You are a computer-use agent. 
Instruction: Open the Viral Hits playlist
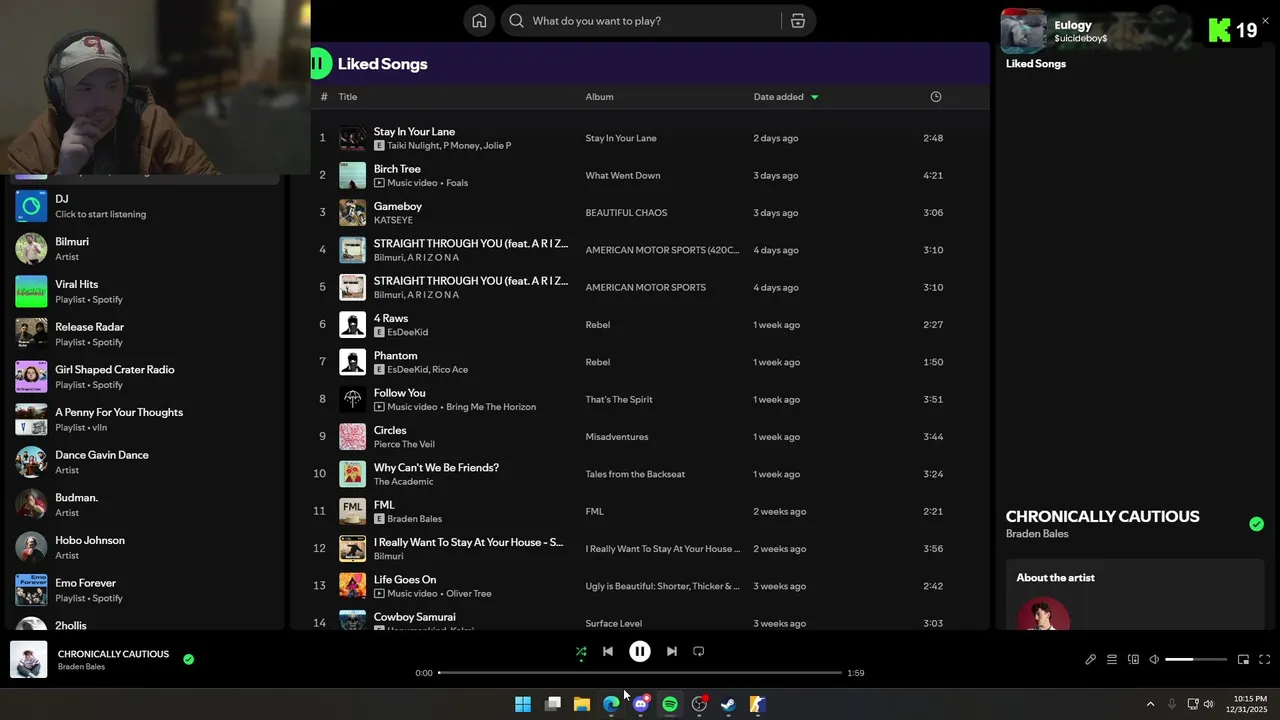click(x=145, y=291)
